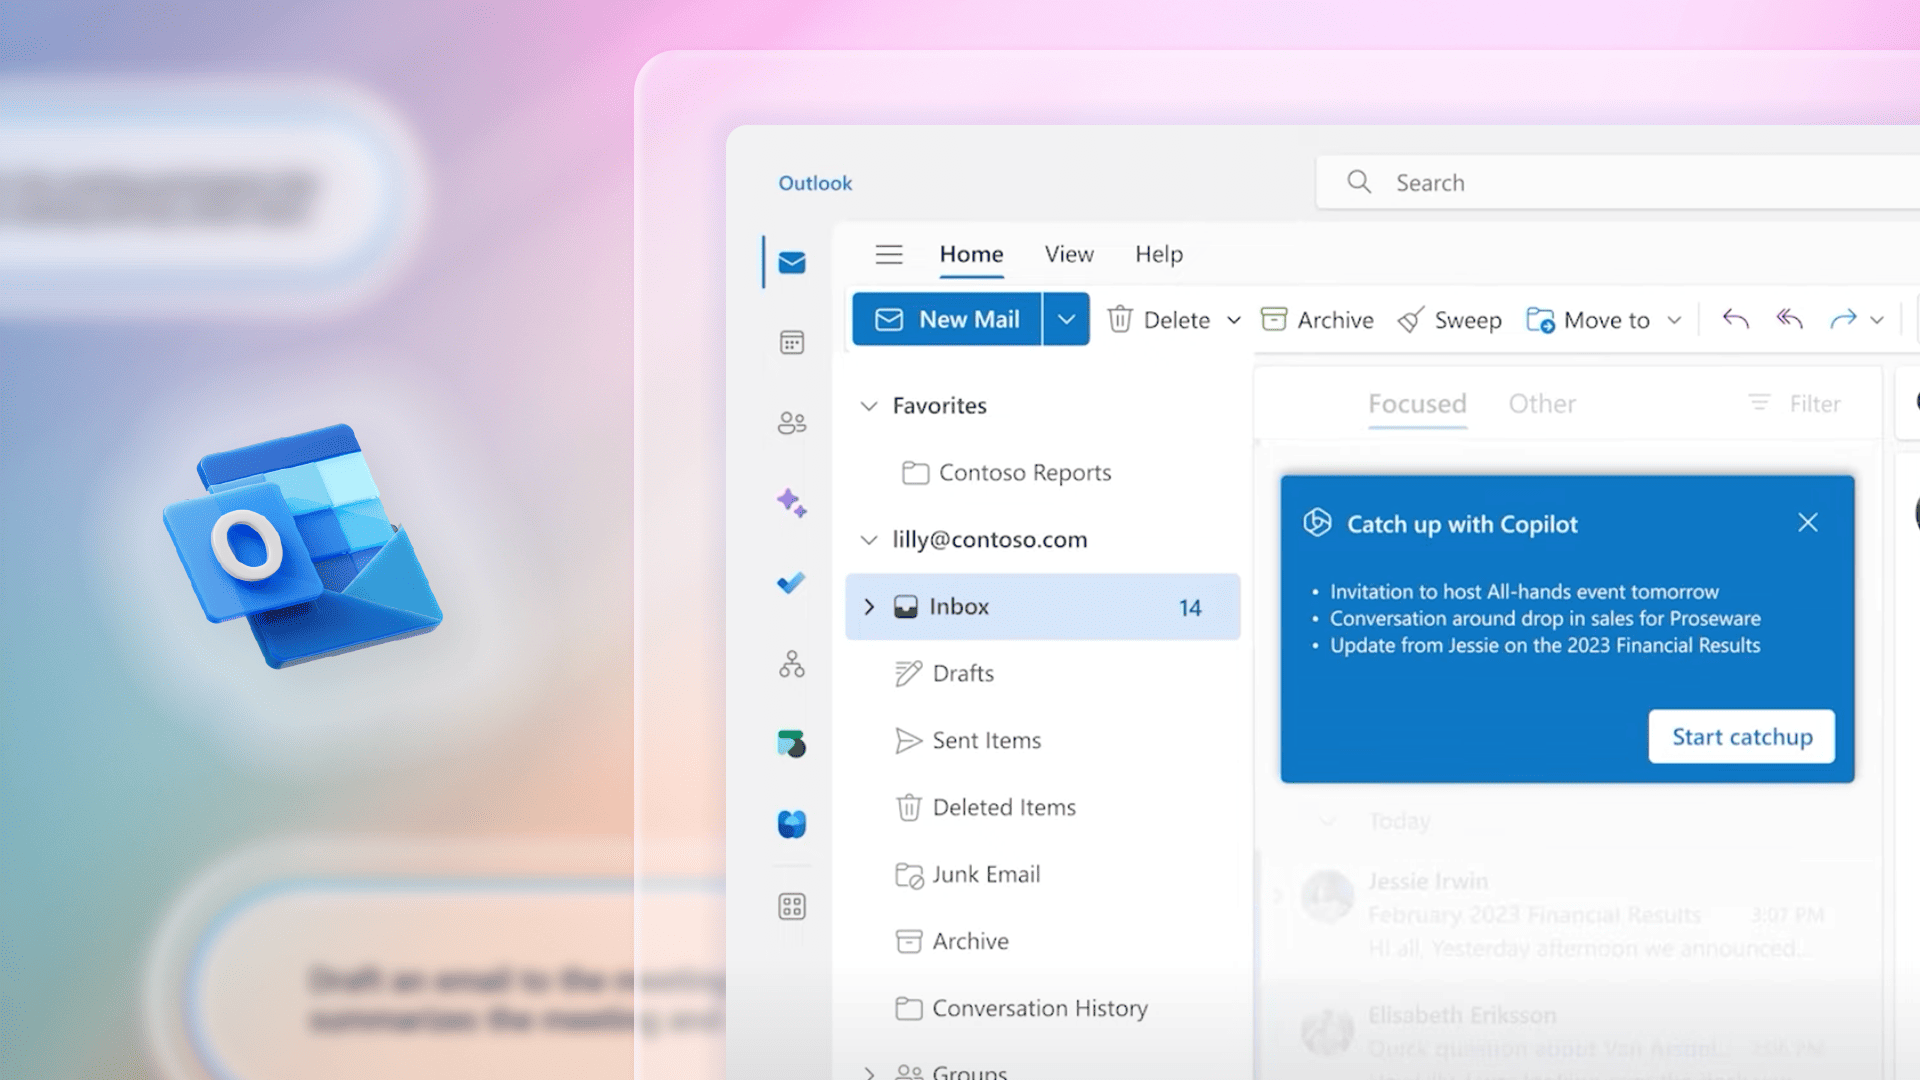
Task: Select the People icon in the sidebar
Action: (792, 422)
